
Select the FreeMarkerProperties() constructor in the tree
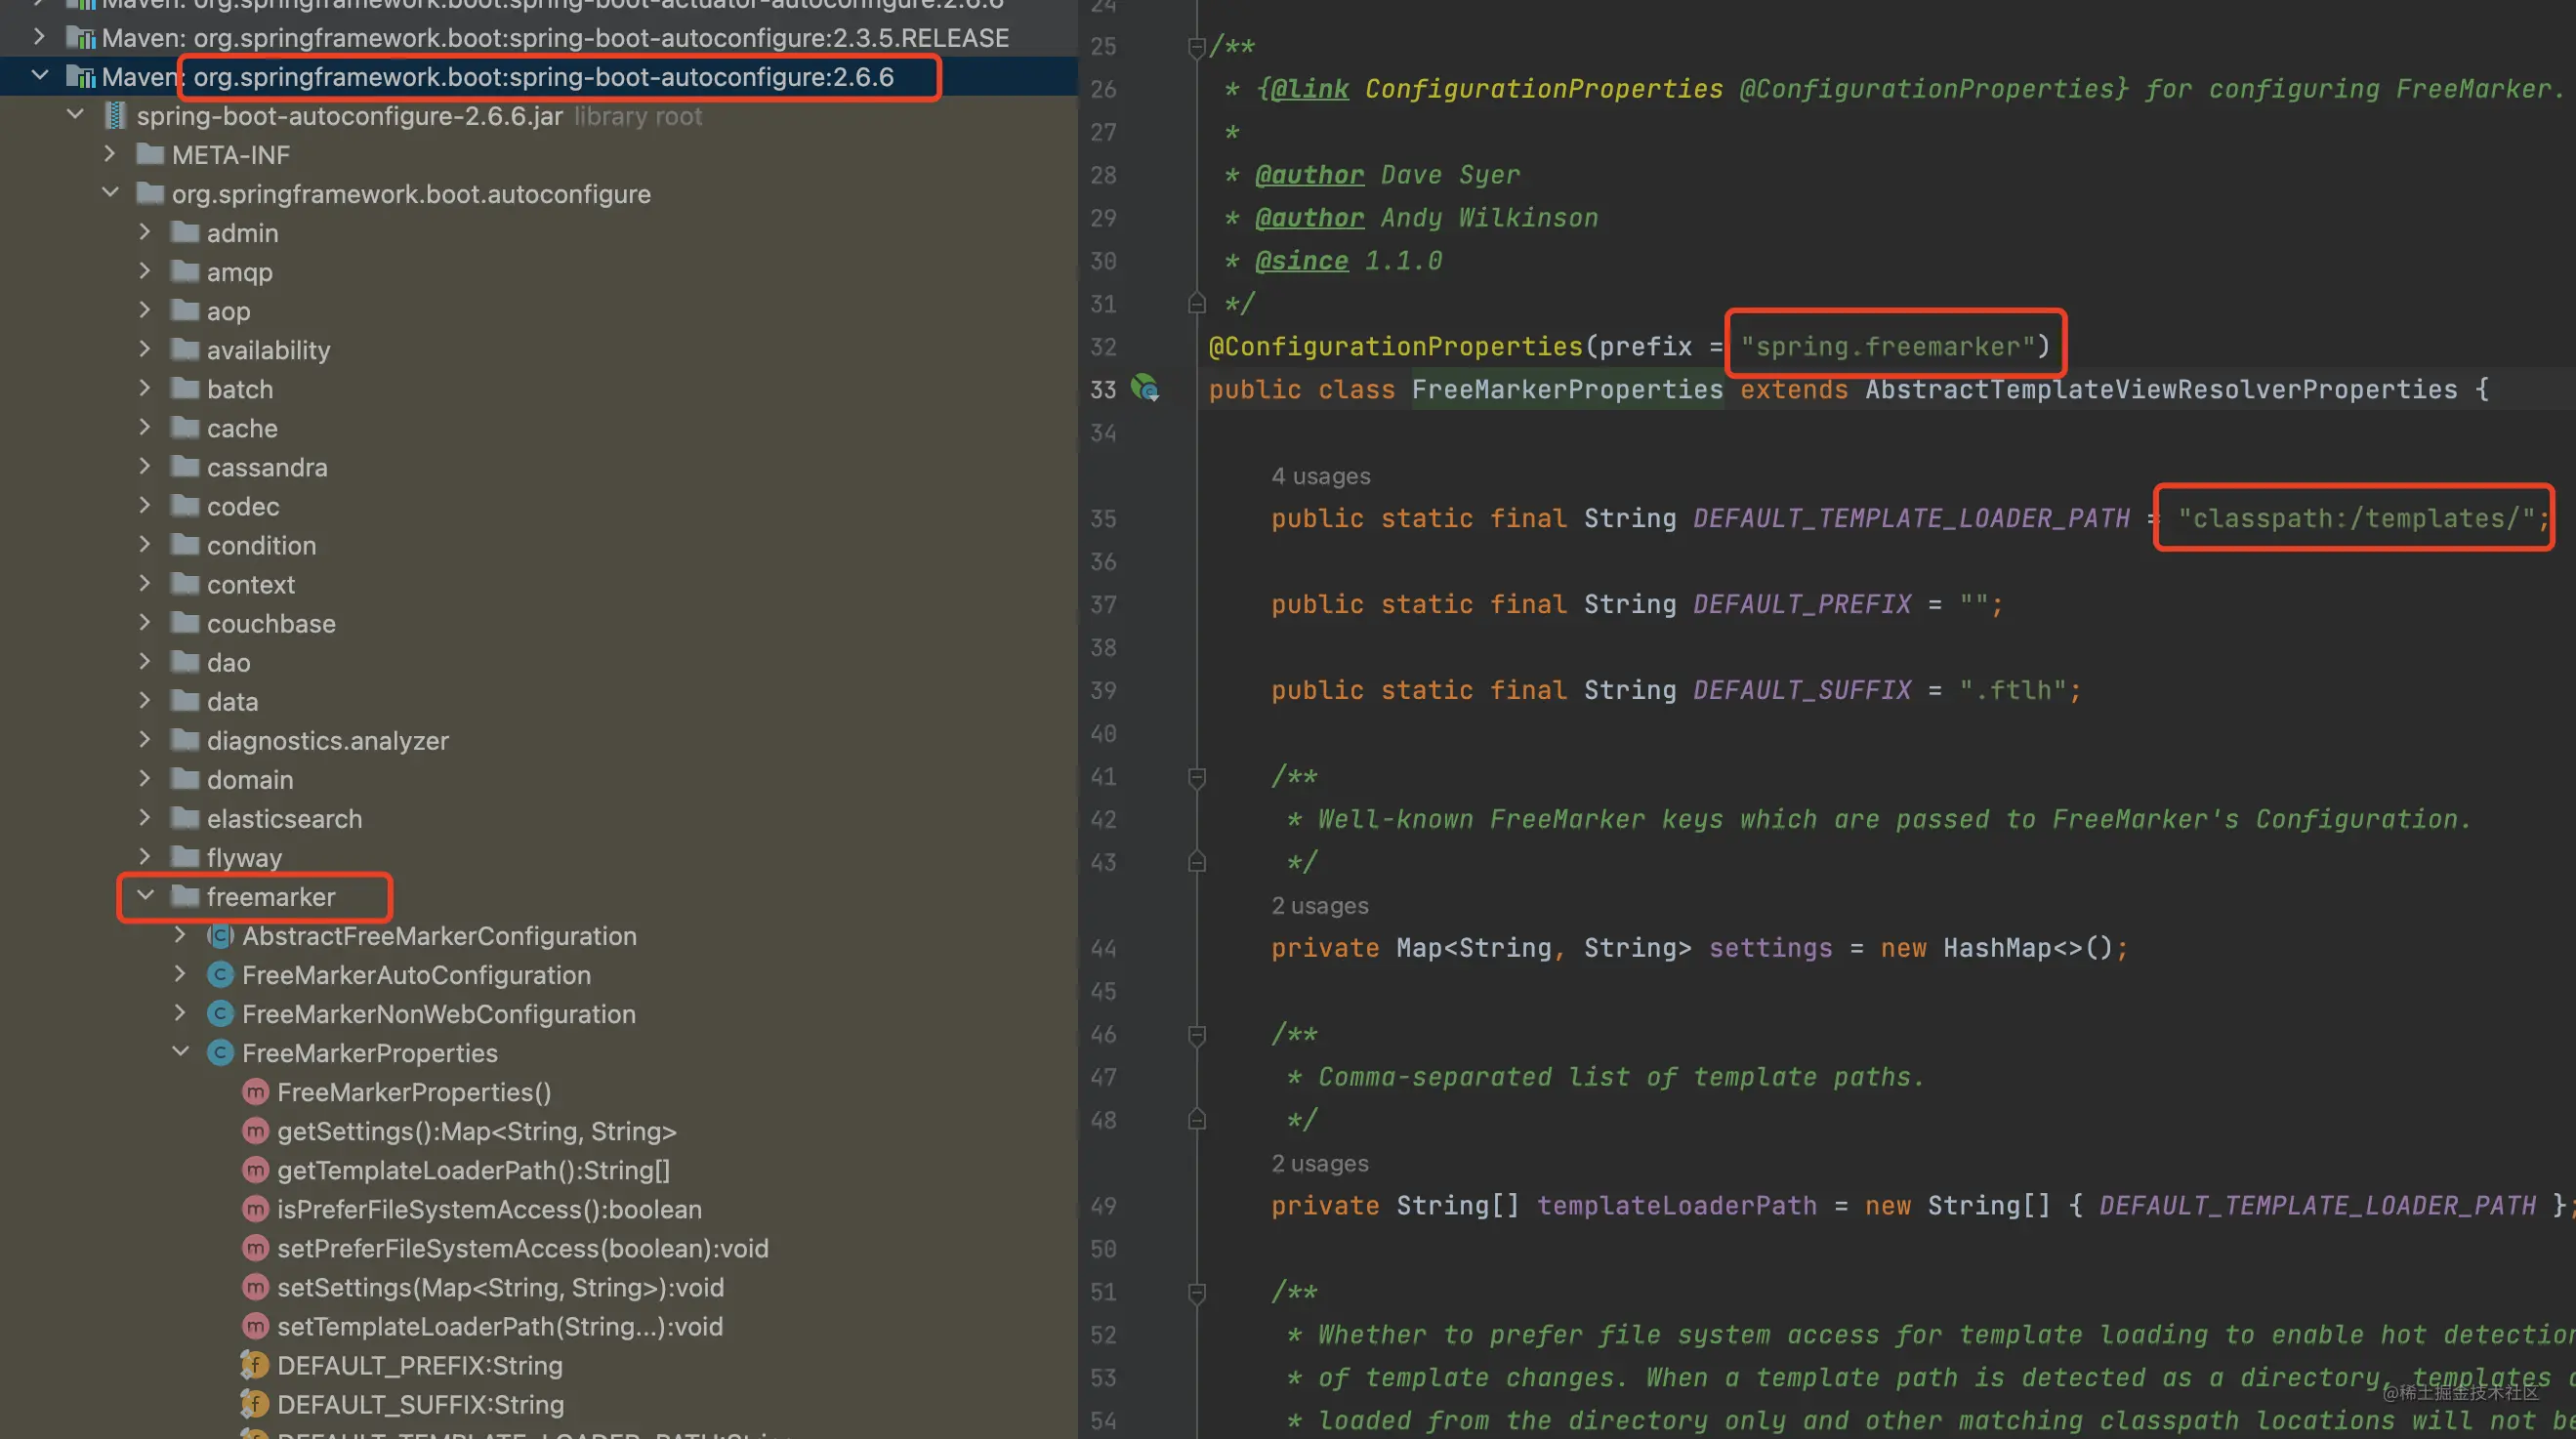414,1092
